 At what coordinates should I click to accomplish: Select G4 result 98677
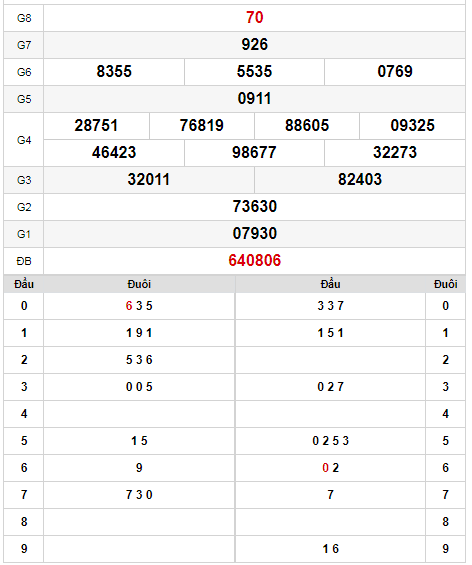254,152
